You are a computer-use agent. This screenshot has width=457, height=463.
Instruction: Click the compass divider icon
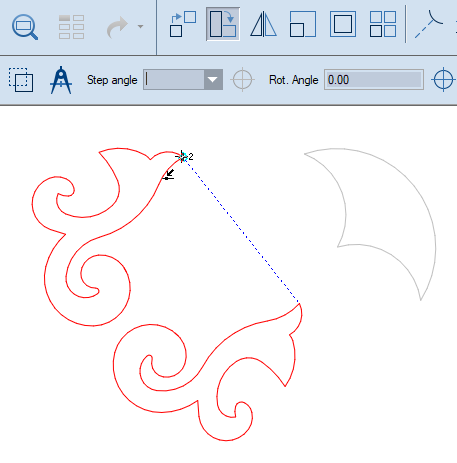click(61, 80)
